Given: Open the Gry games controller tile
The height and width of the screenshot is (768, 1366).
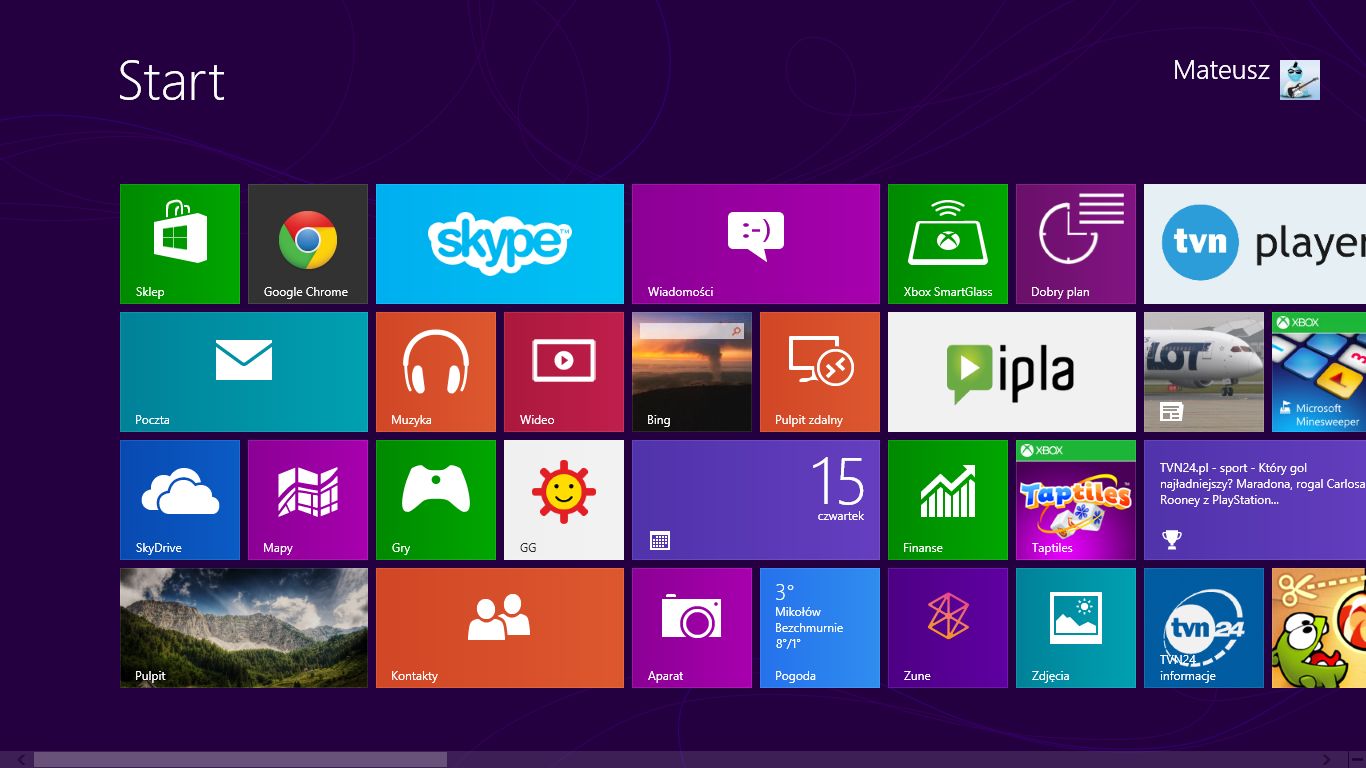Looking at the screenshot, I should pos(436,500).
